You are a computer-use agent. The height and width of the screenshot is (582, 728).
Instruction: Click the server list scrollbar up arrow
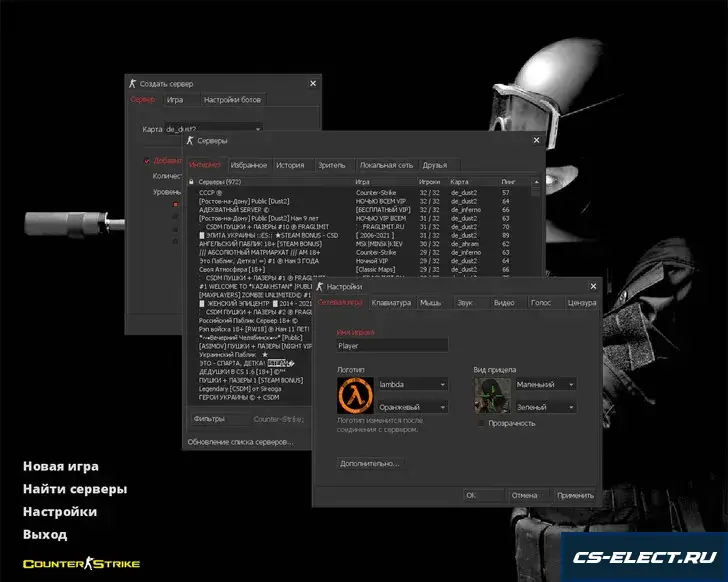(536, 182)
